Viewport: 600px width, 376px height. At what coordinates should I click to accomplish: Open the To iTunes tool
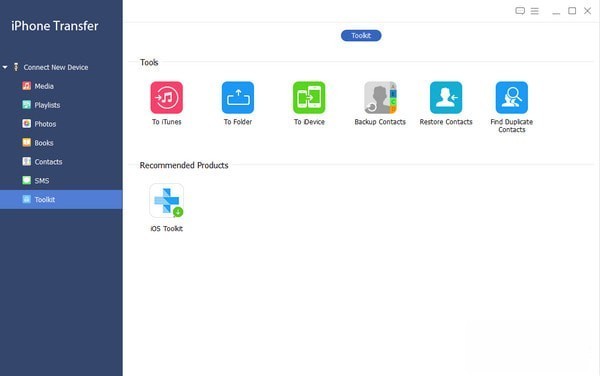point(166,98)
